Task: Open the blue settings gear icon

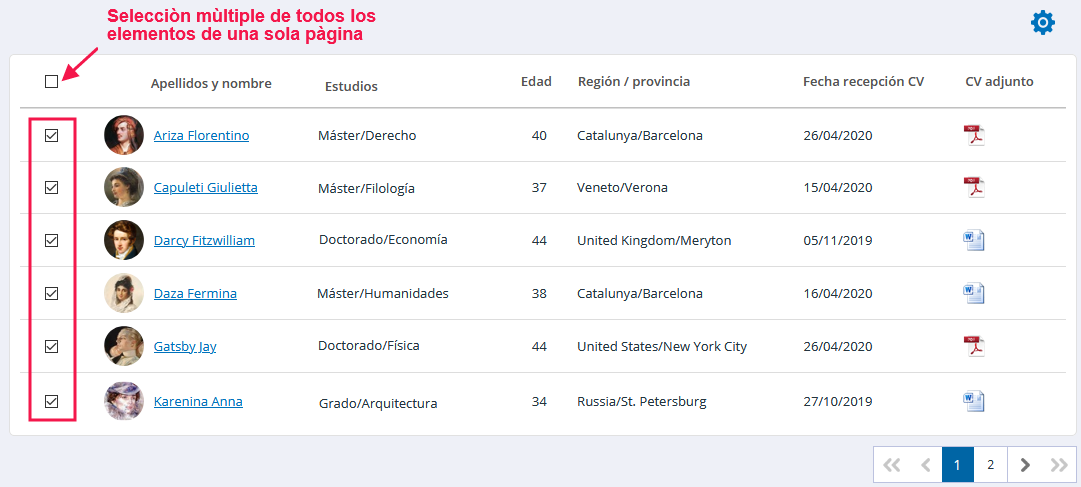Action: (1042, 23)
